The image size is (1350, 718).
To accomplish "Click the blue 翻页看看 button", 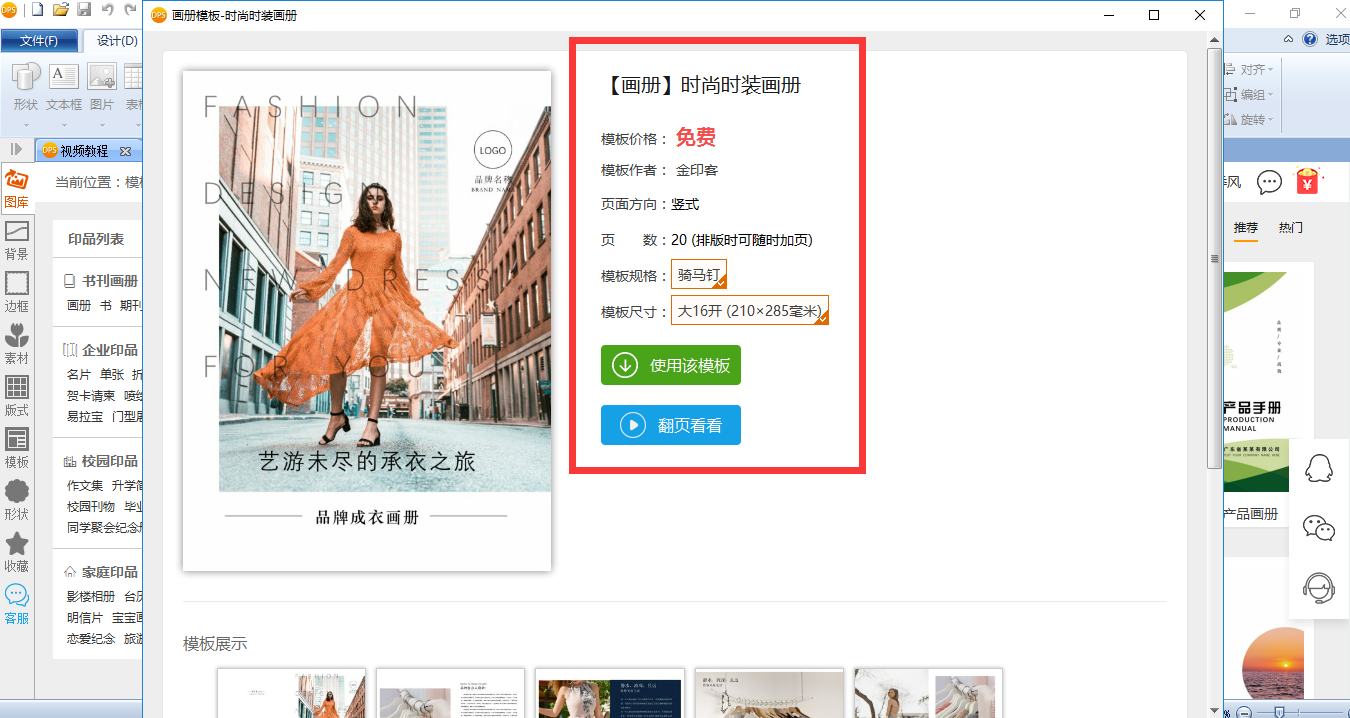I will [671, 425].
